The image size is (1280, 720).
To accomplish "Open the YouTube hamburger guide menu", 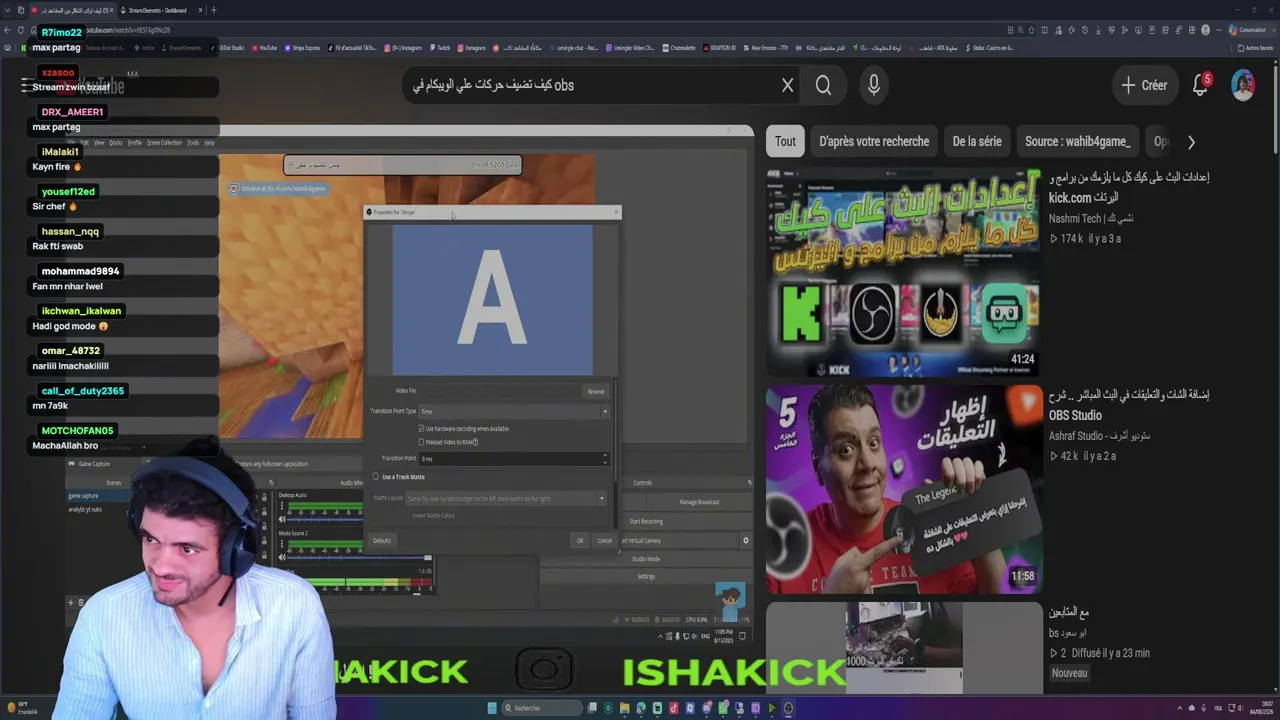I will pos(27,85).
